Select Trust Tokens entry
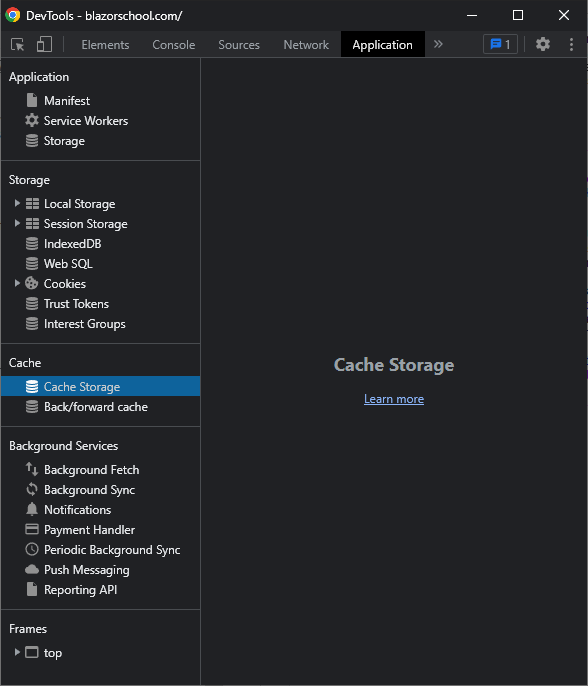The width and height of the screenshot is (588, 686). pyautogui.click(x=76, y=304)
